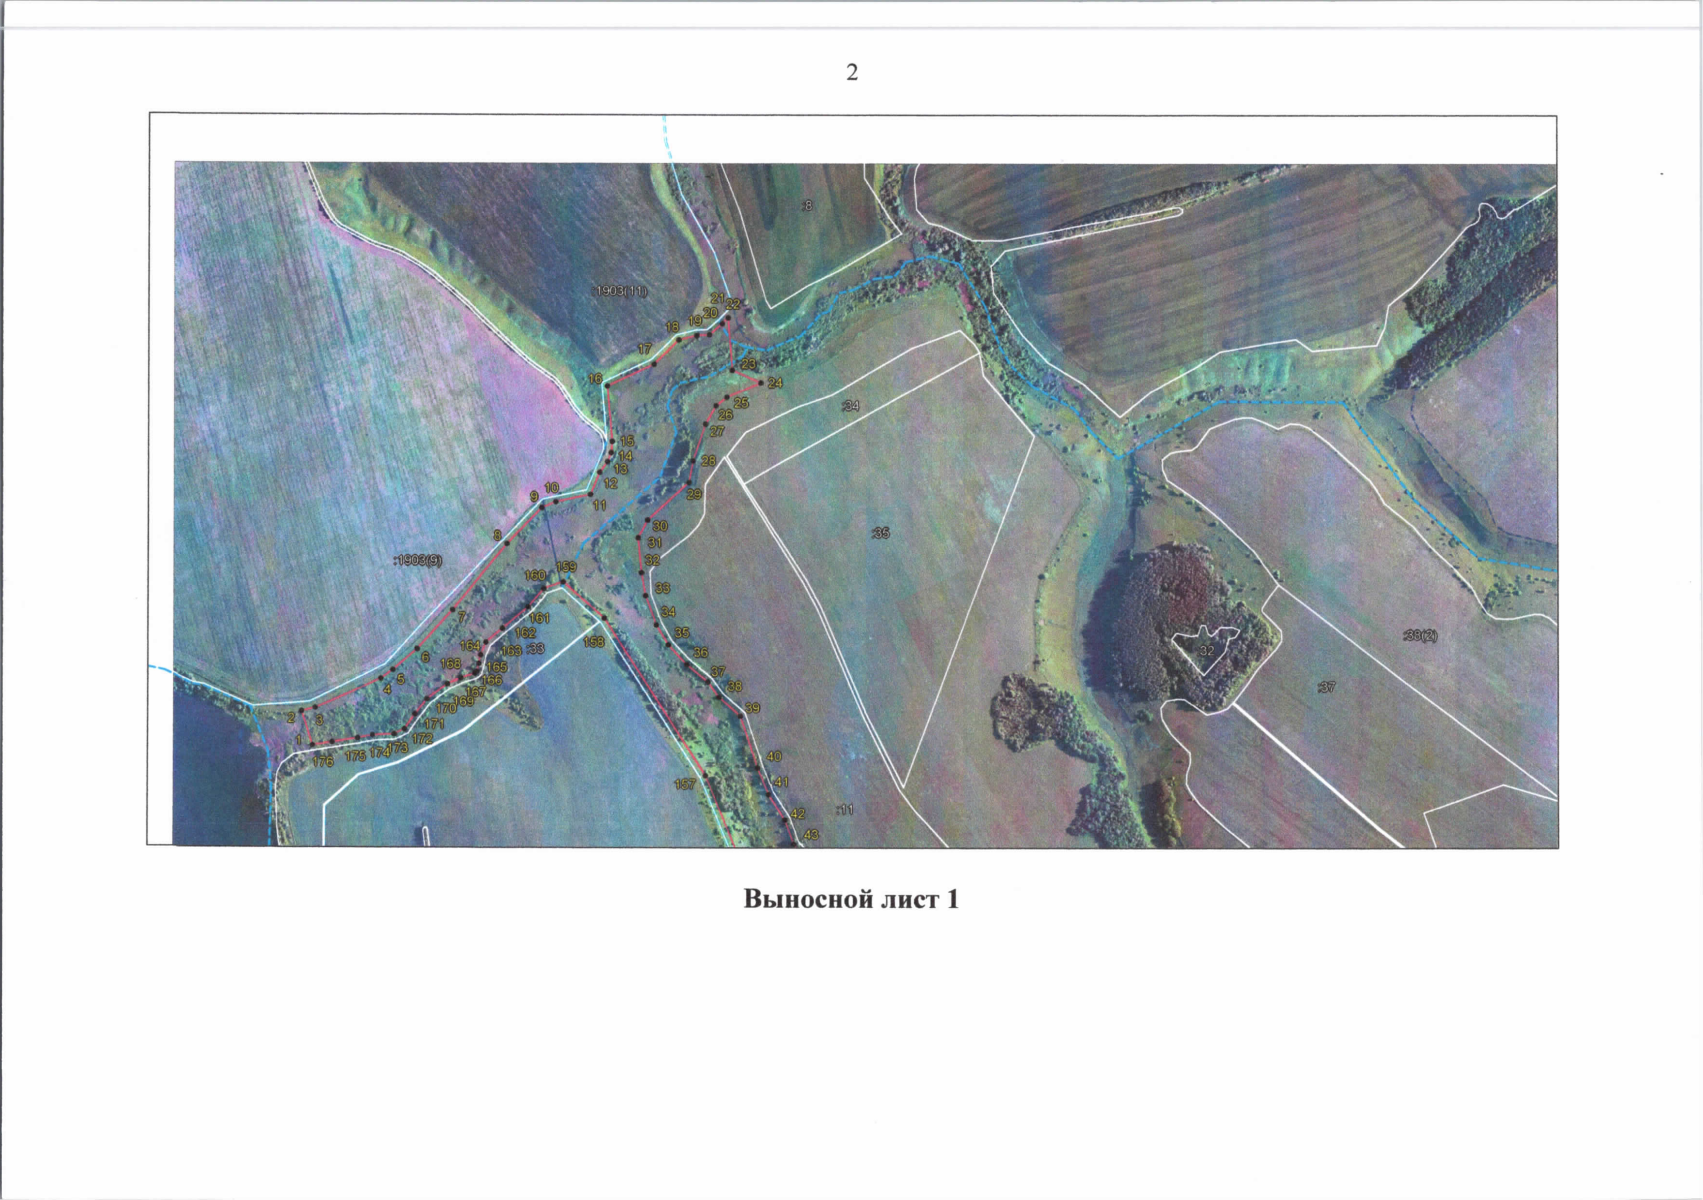The height and width of the screenshot is (1200, 1703).
Task: Click label 32 inside the forest clearing
Action: click(1206, 651)
